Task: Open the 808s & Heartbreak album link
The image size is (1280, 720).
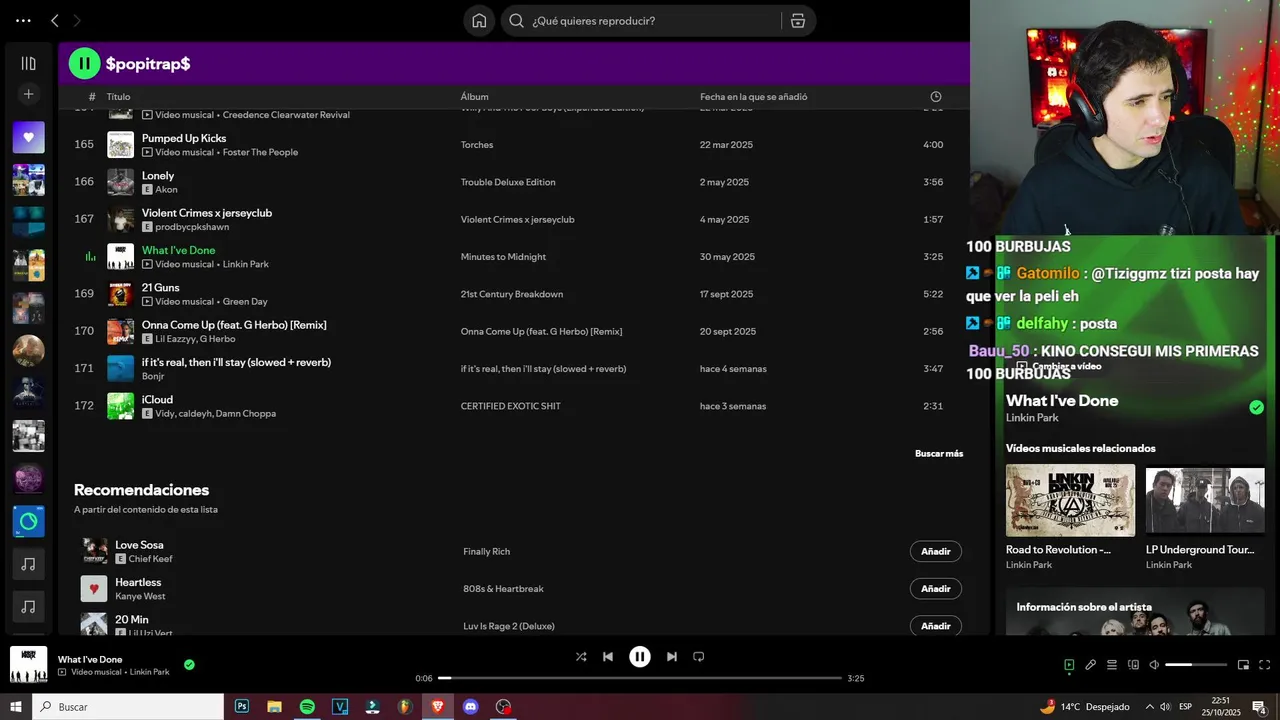Action: click(503, 589)
